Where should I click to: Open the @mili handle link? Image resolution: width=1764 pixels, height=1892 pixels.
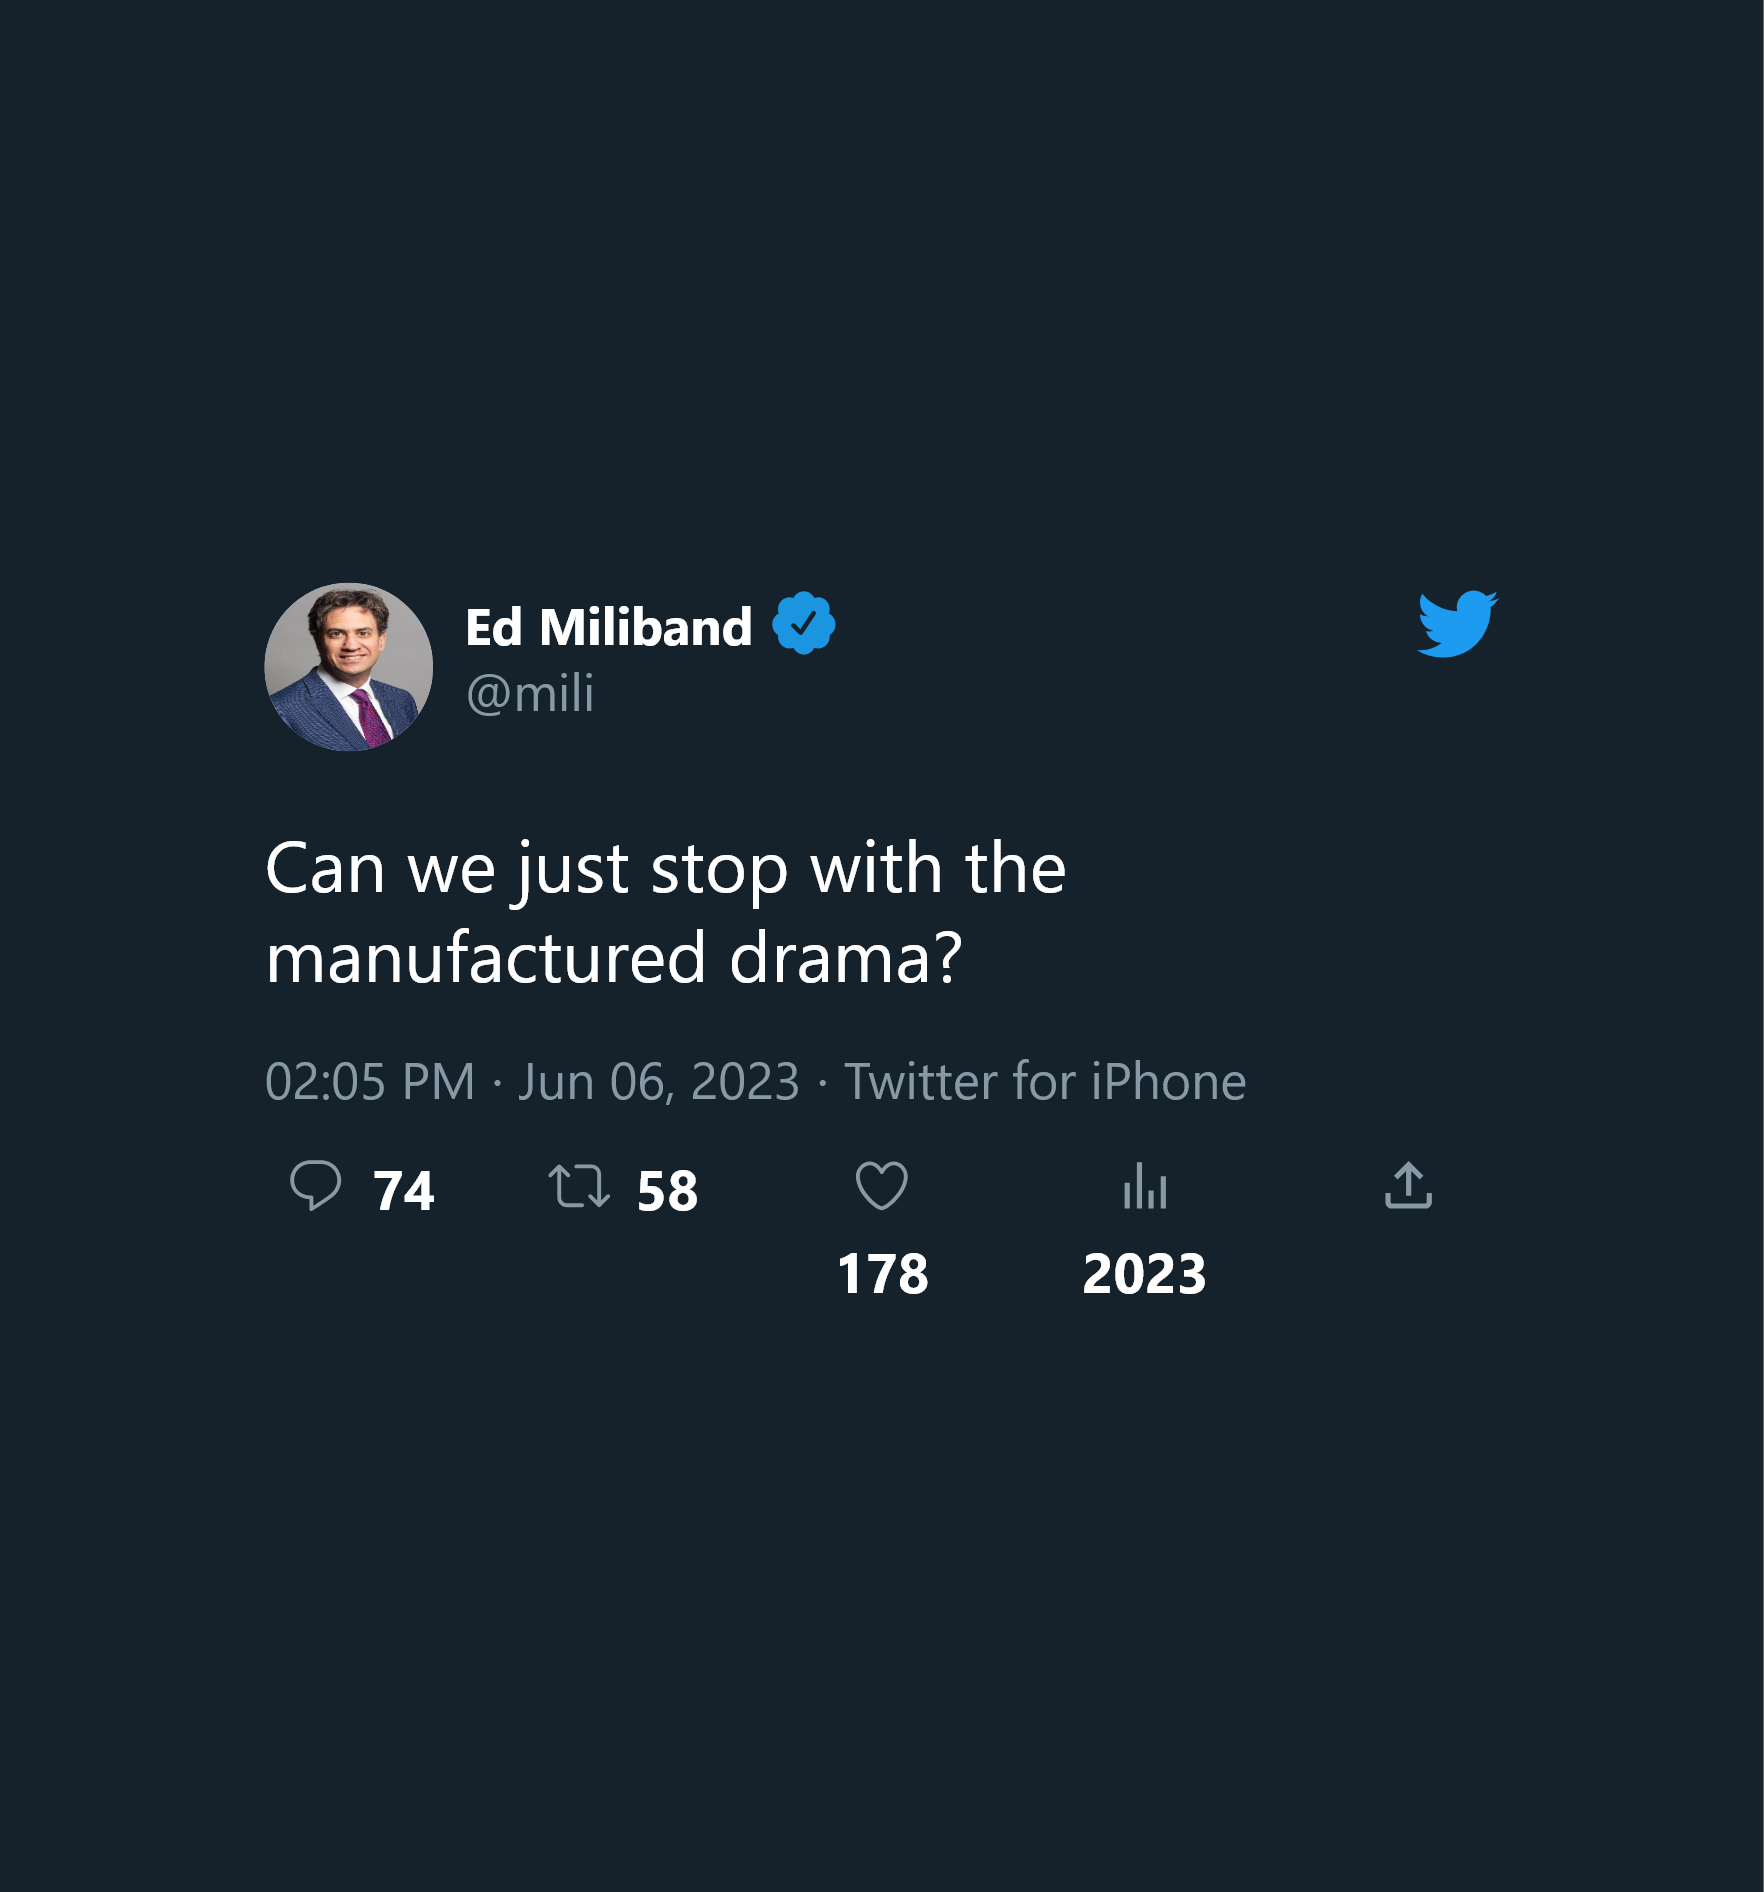click(530, 694)
